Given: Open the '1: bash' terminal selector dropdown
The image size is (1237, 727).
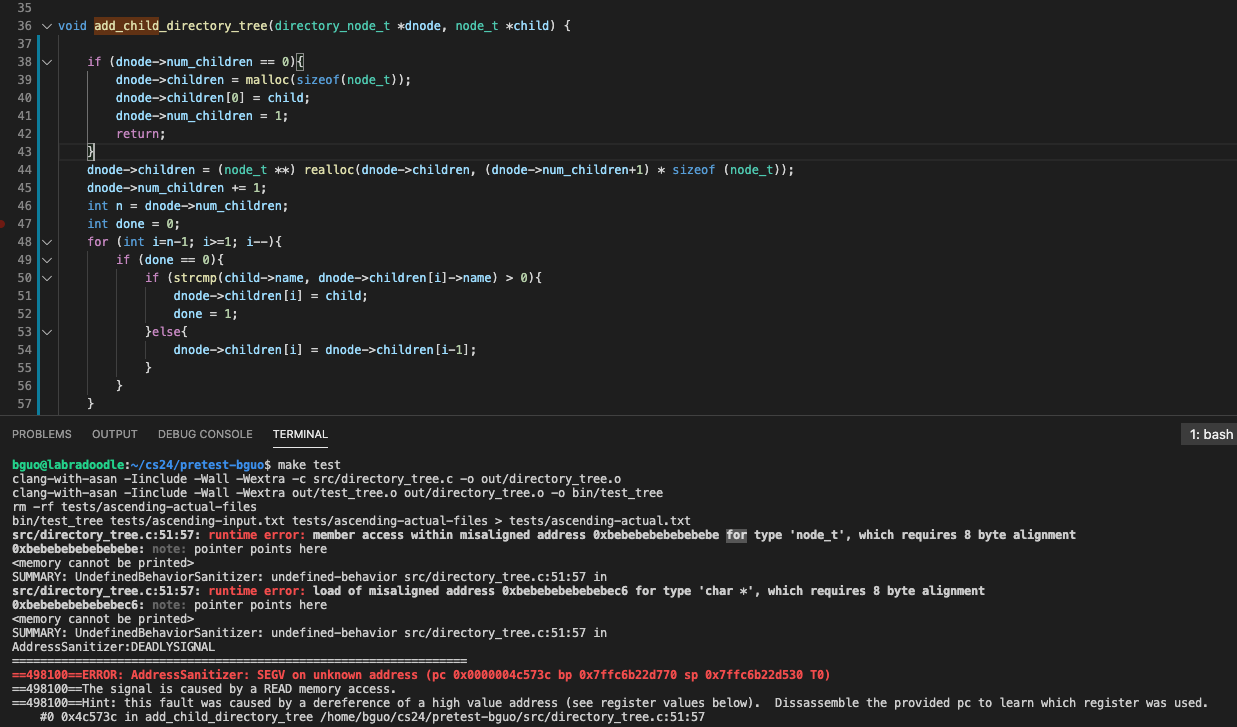Looking at the screenshot, I should (x=1209, y=434).
